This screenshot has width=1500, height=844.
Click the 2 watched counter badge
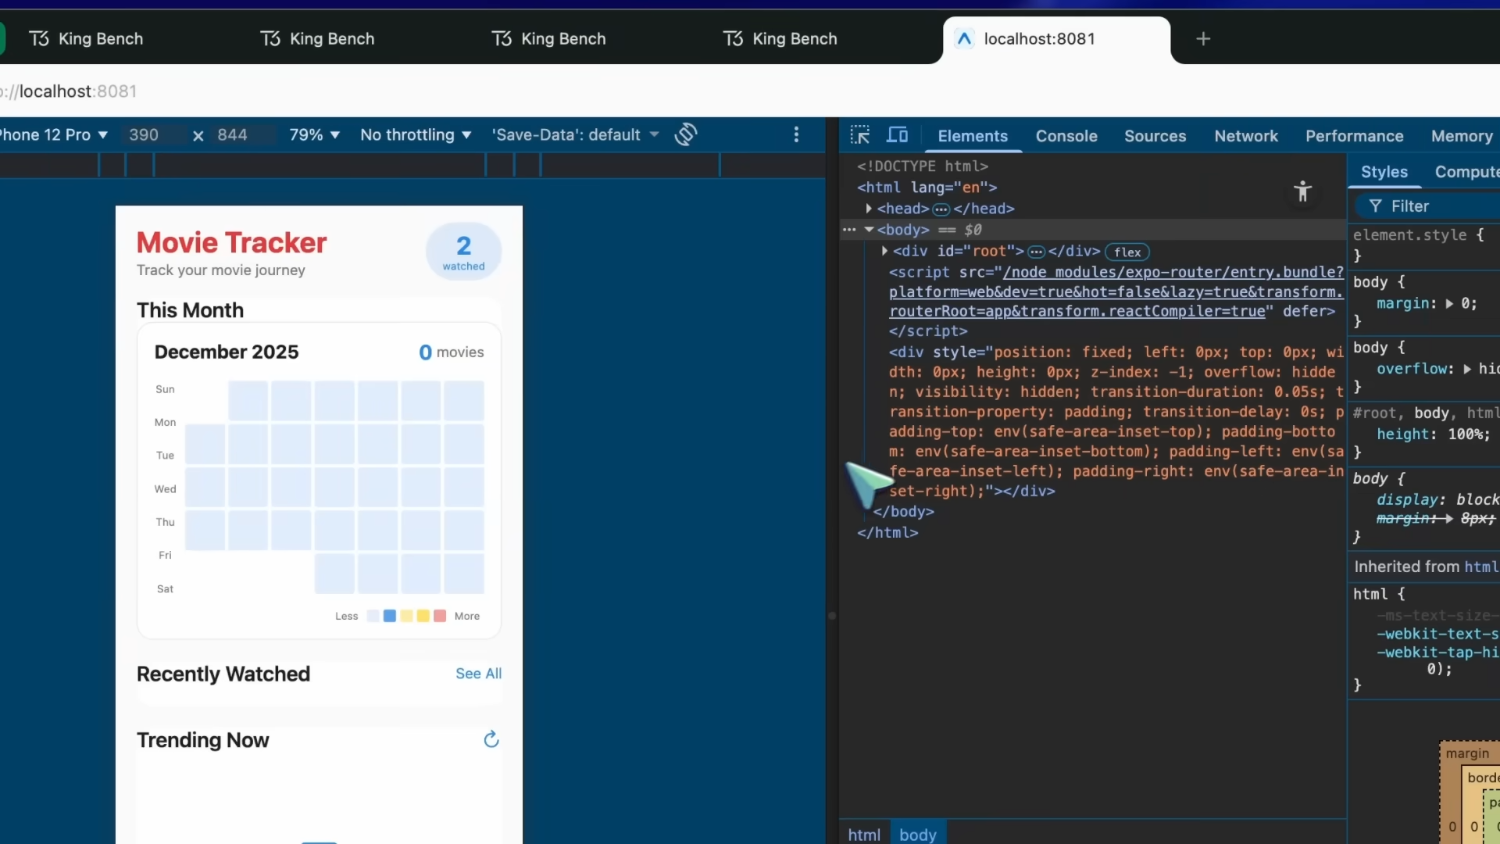(464, 252)
